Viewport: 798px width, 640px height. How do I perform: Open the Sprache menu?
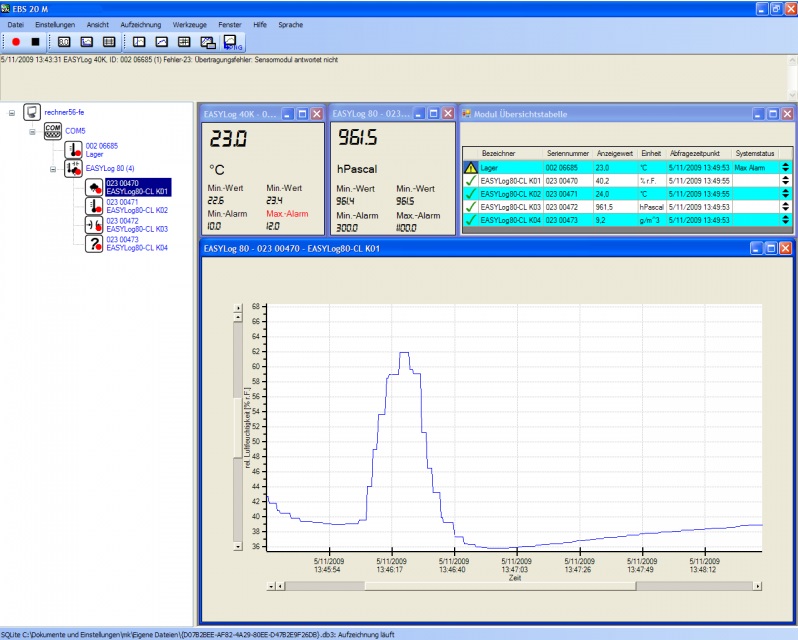291,24
